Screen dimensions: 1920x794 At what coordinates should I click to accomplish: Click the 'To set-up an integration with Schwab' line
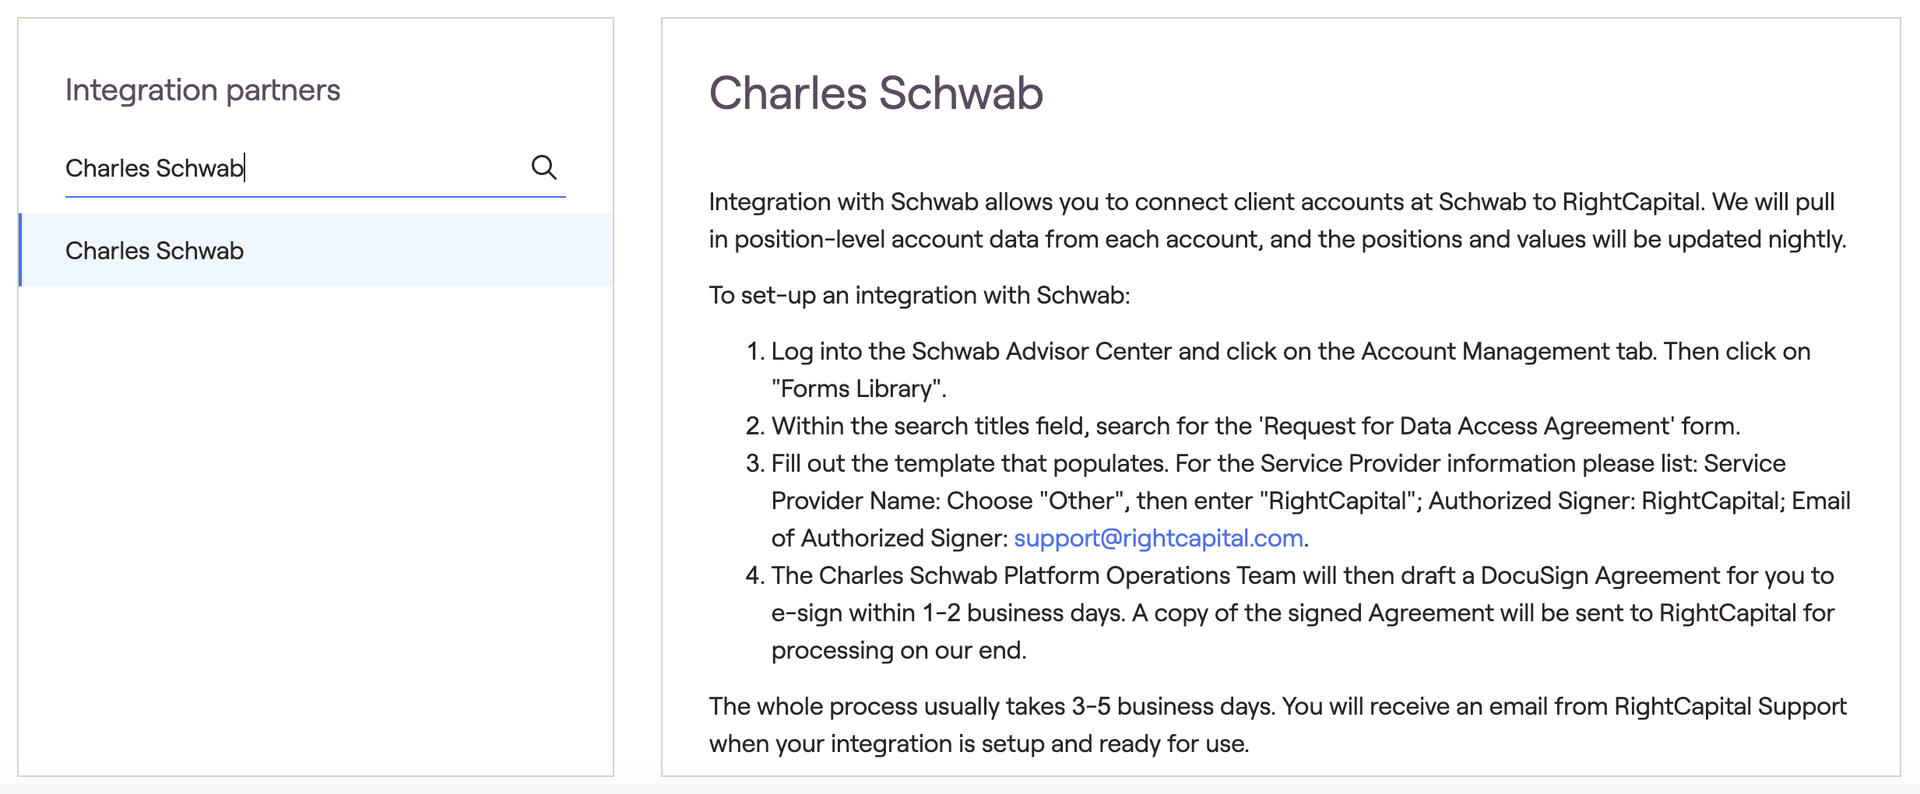pos(919,295)
